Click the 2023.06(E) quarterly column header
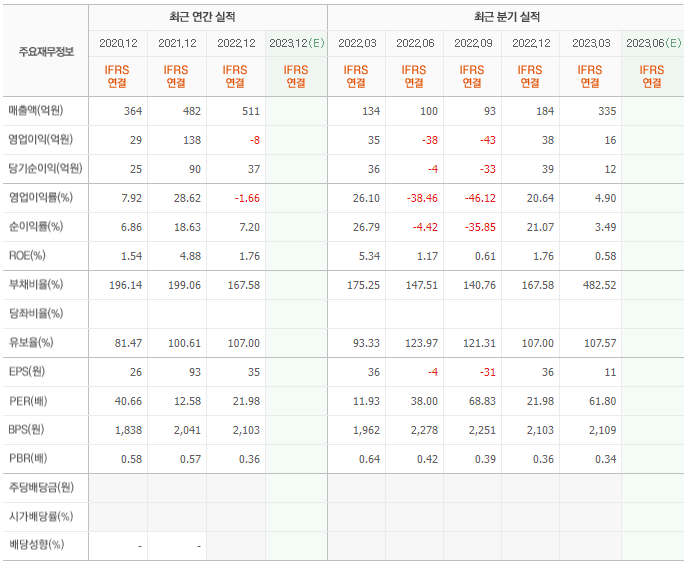 coord(654,43)
